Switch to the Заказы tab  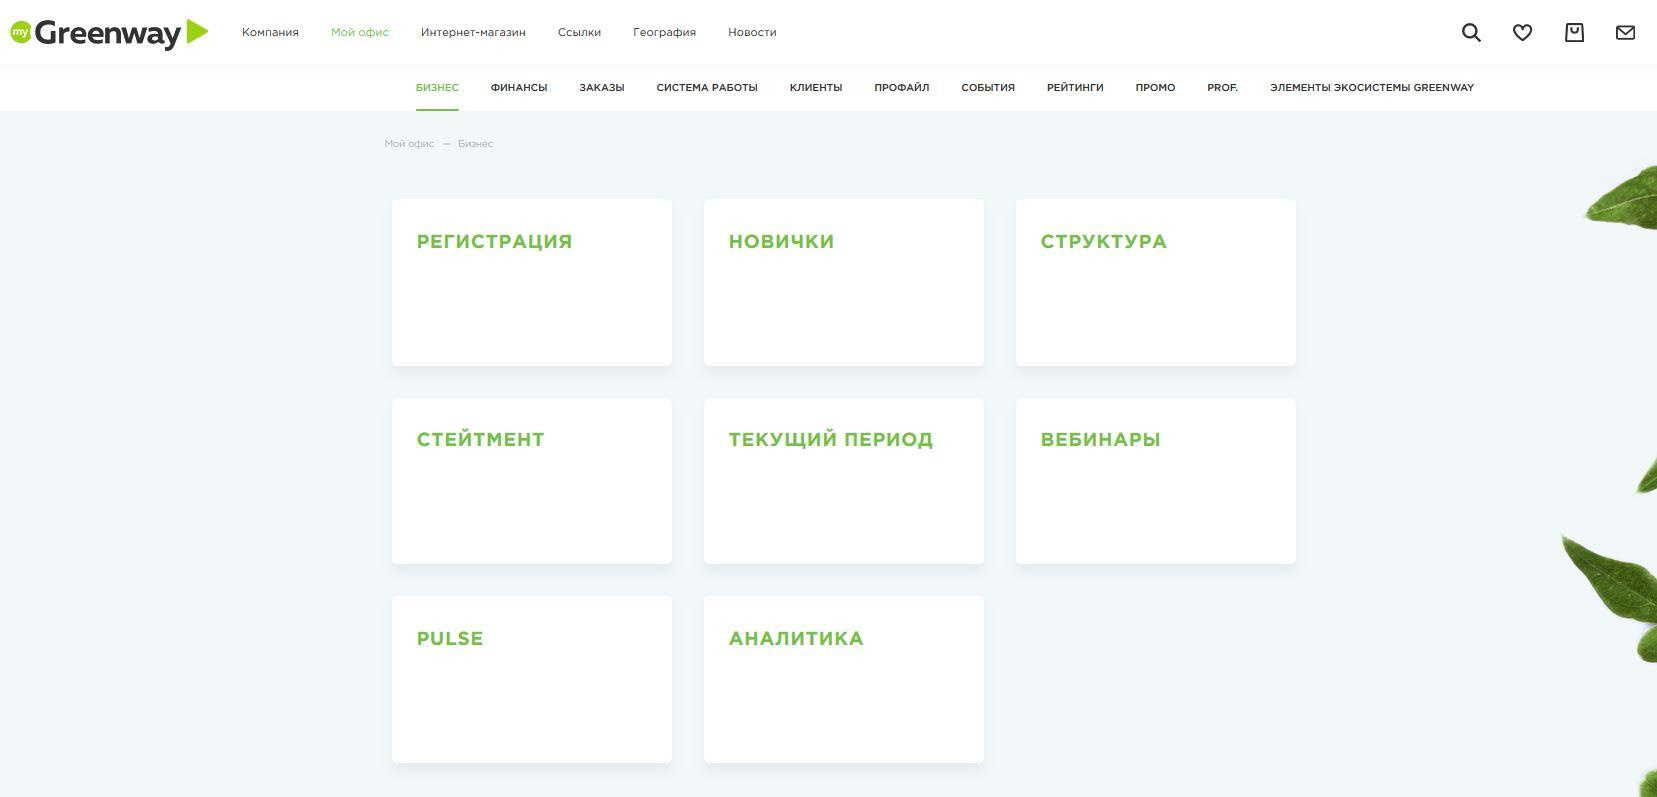tap(601, 87)
